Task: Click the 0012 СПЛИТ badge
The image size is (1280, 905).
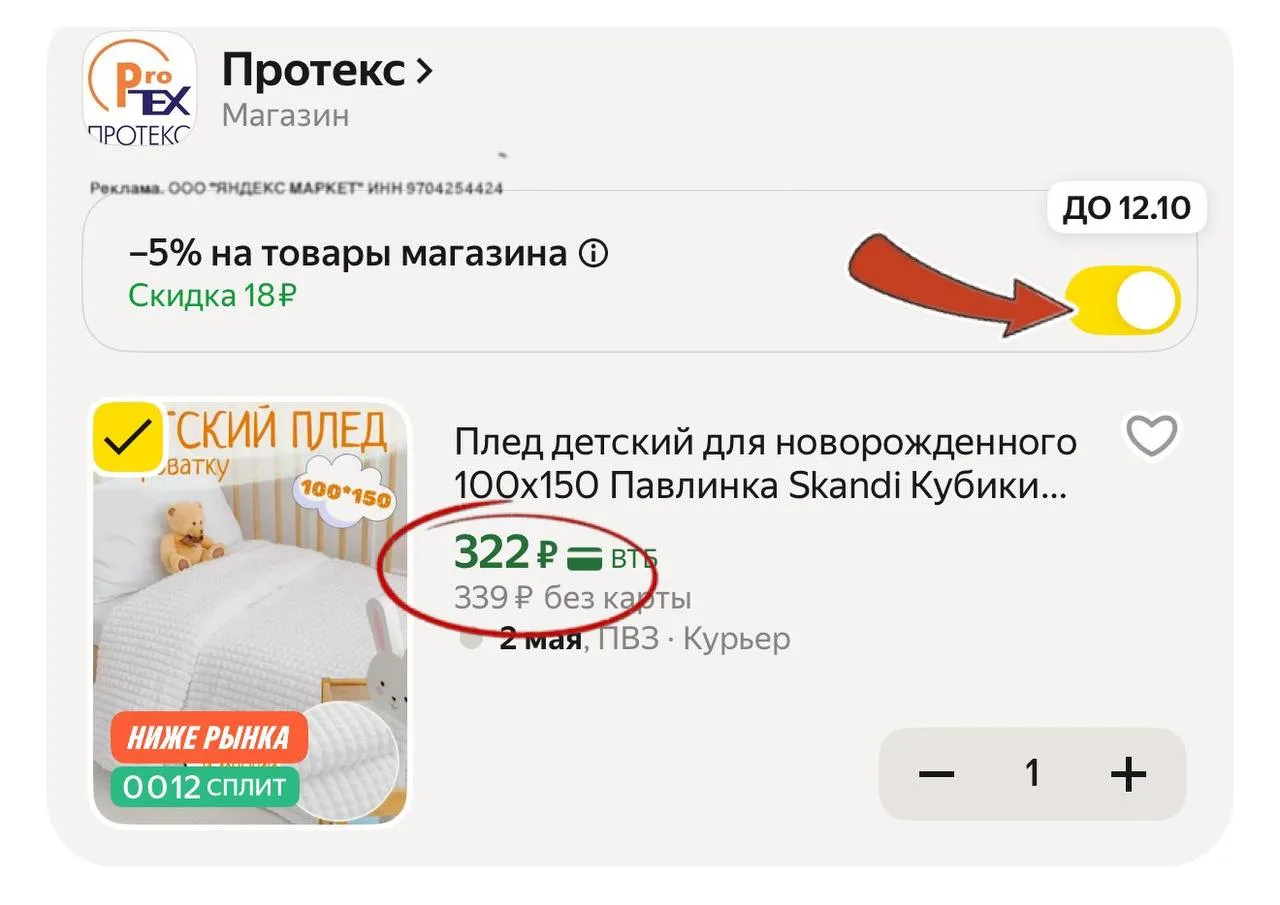Action: [205, 787]
